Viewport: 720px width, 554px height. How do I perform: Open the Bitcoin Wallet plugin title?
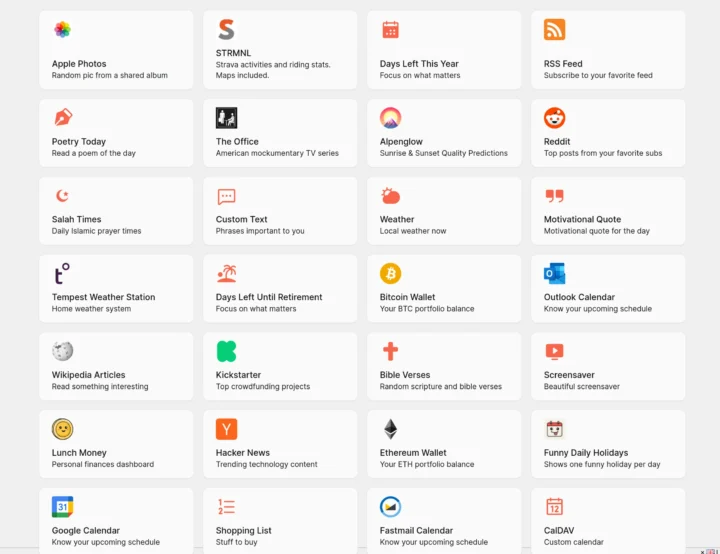click(x=407, y=297)
